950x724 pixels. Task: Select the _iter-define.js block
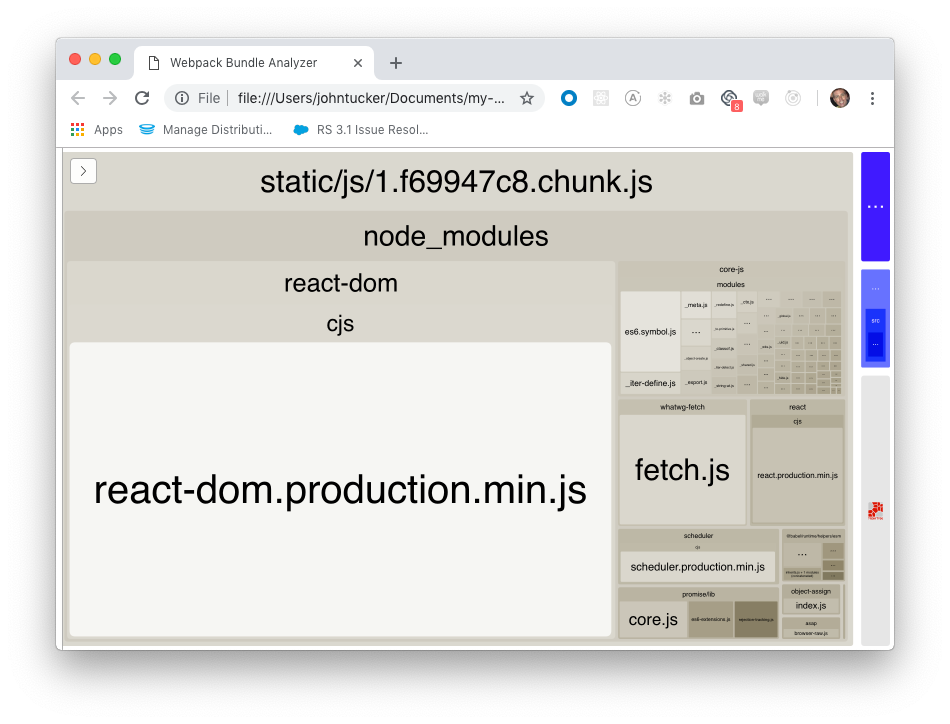pyautogui.click(x=650, y=383)
